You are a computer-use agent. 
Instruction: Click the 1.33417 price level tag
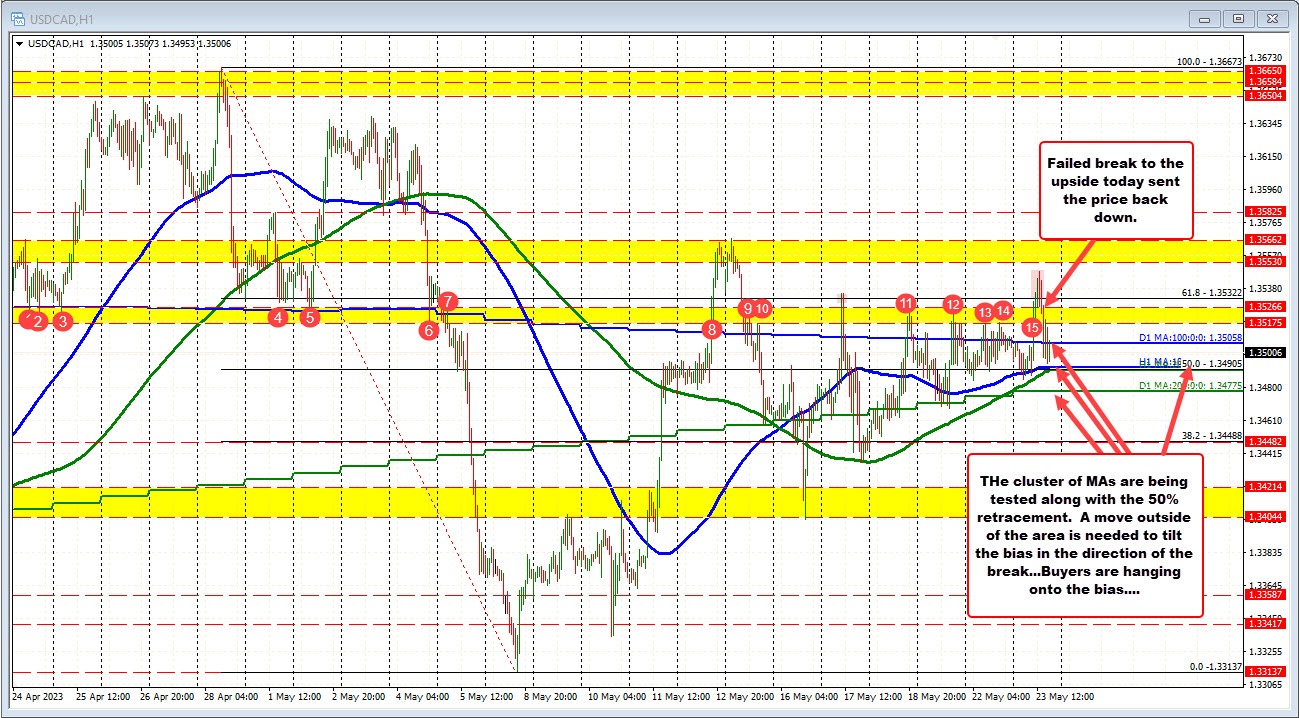[x=1265, y=624]
